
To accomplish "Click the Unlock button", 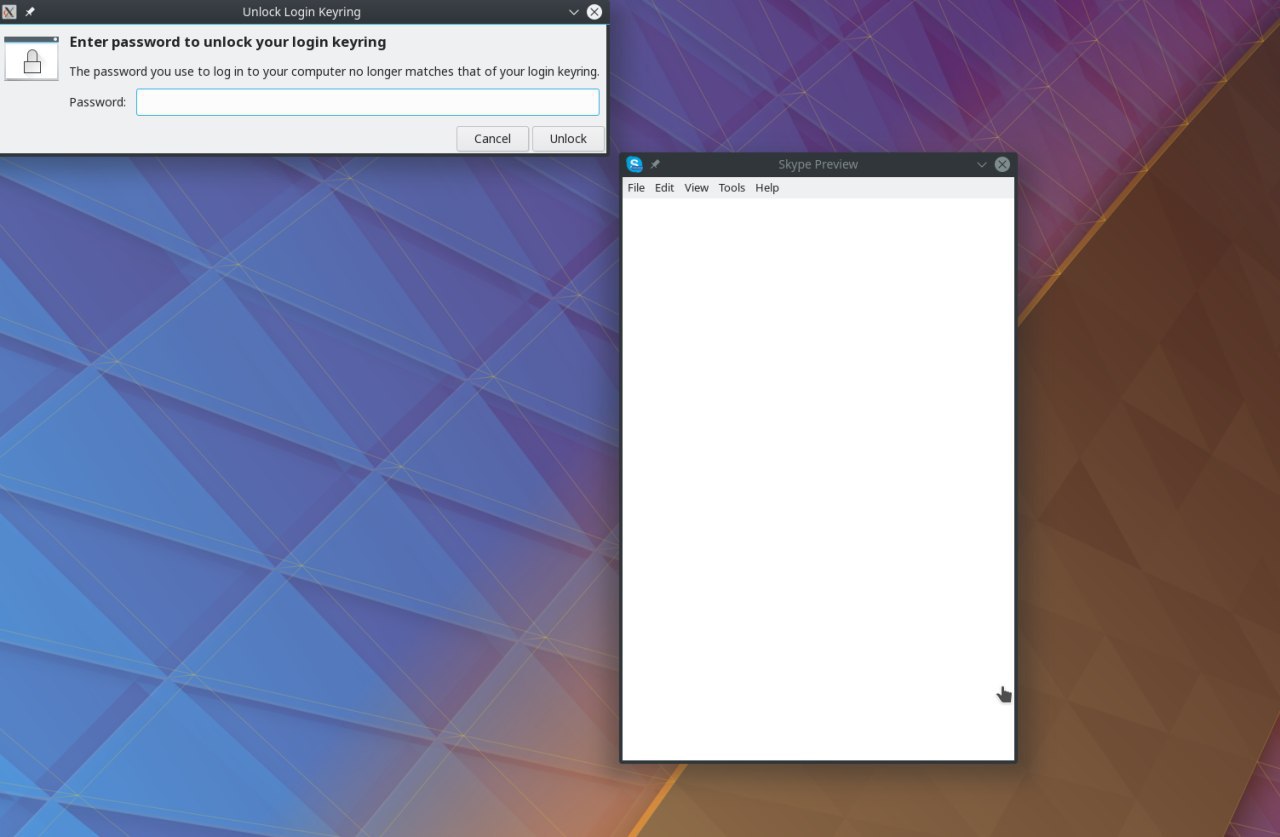I will tap(568, 139).
